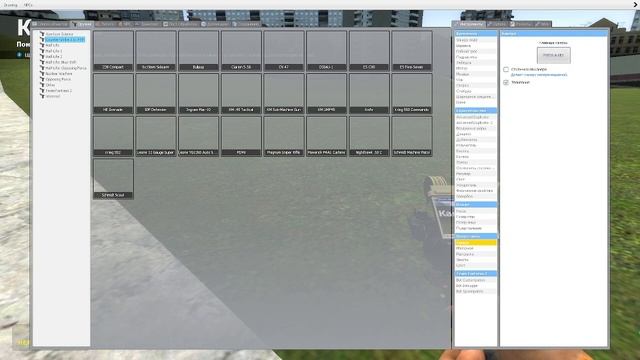
Task: Spawn the Leone 12 Gauge Super shotgun
Action: [x=156, y=136]
